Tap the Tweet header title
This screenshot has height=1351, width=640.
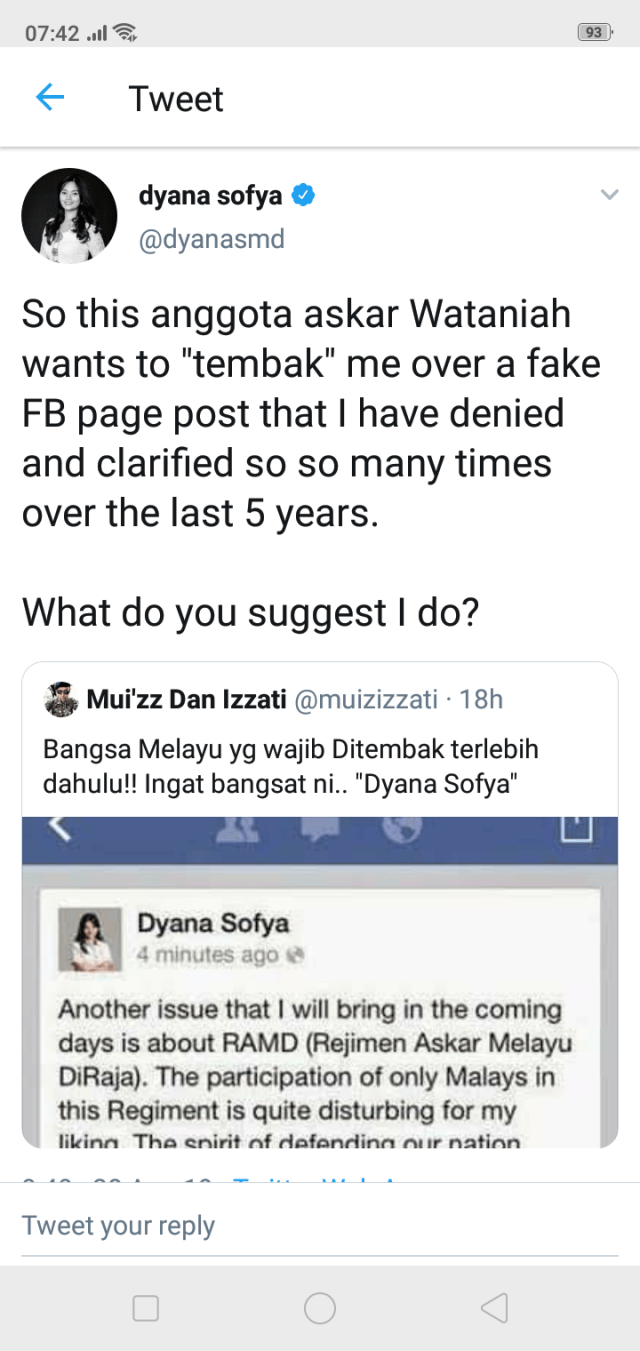[176, 99]
